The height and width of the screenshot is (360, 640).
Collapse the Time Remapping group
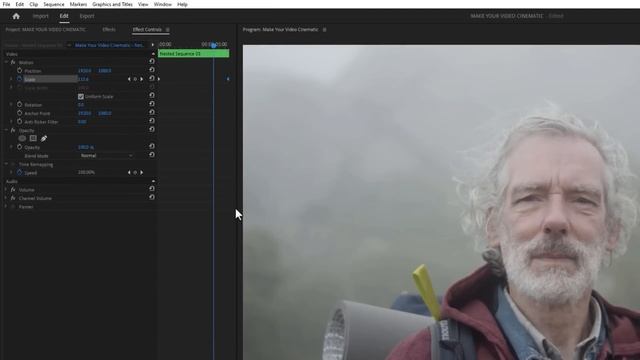[6, 164]
